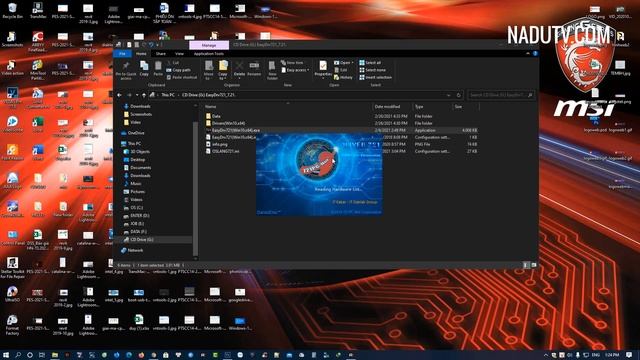Open Music in navigation pane

click(x=136, y=184)
